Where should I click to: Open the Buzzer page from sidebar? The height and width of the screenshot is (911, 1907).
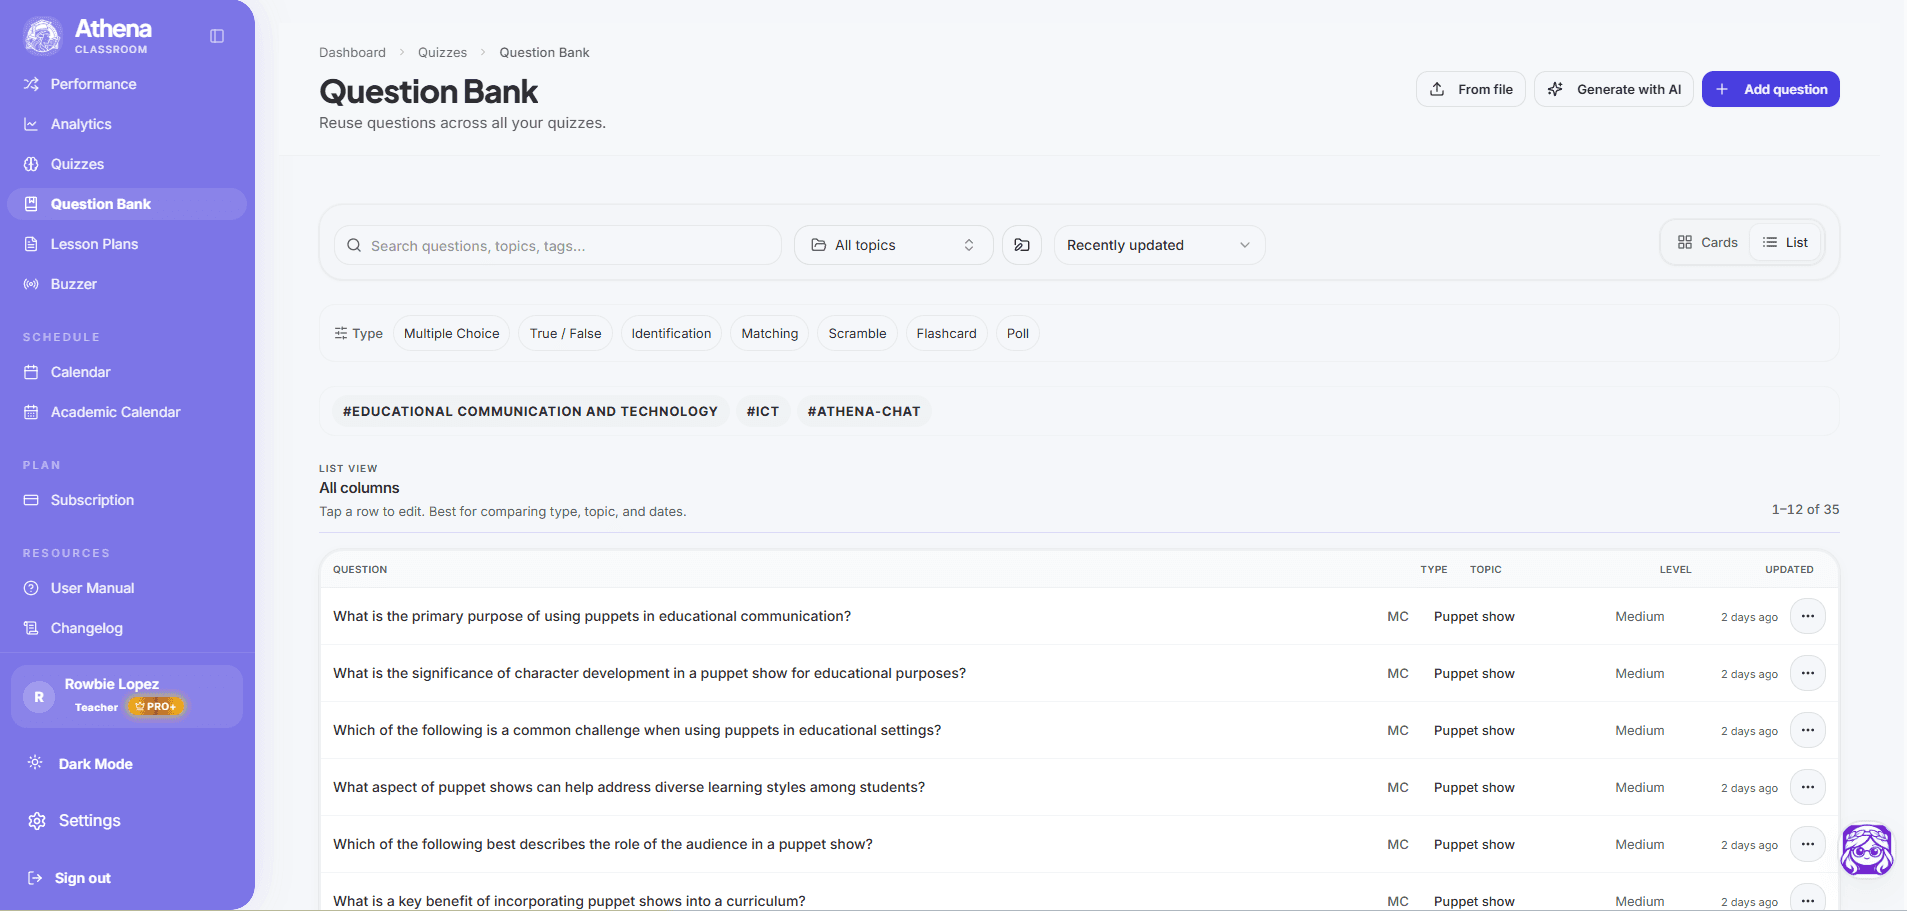click(74, 284)
